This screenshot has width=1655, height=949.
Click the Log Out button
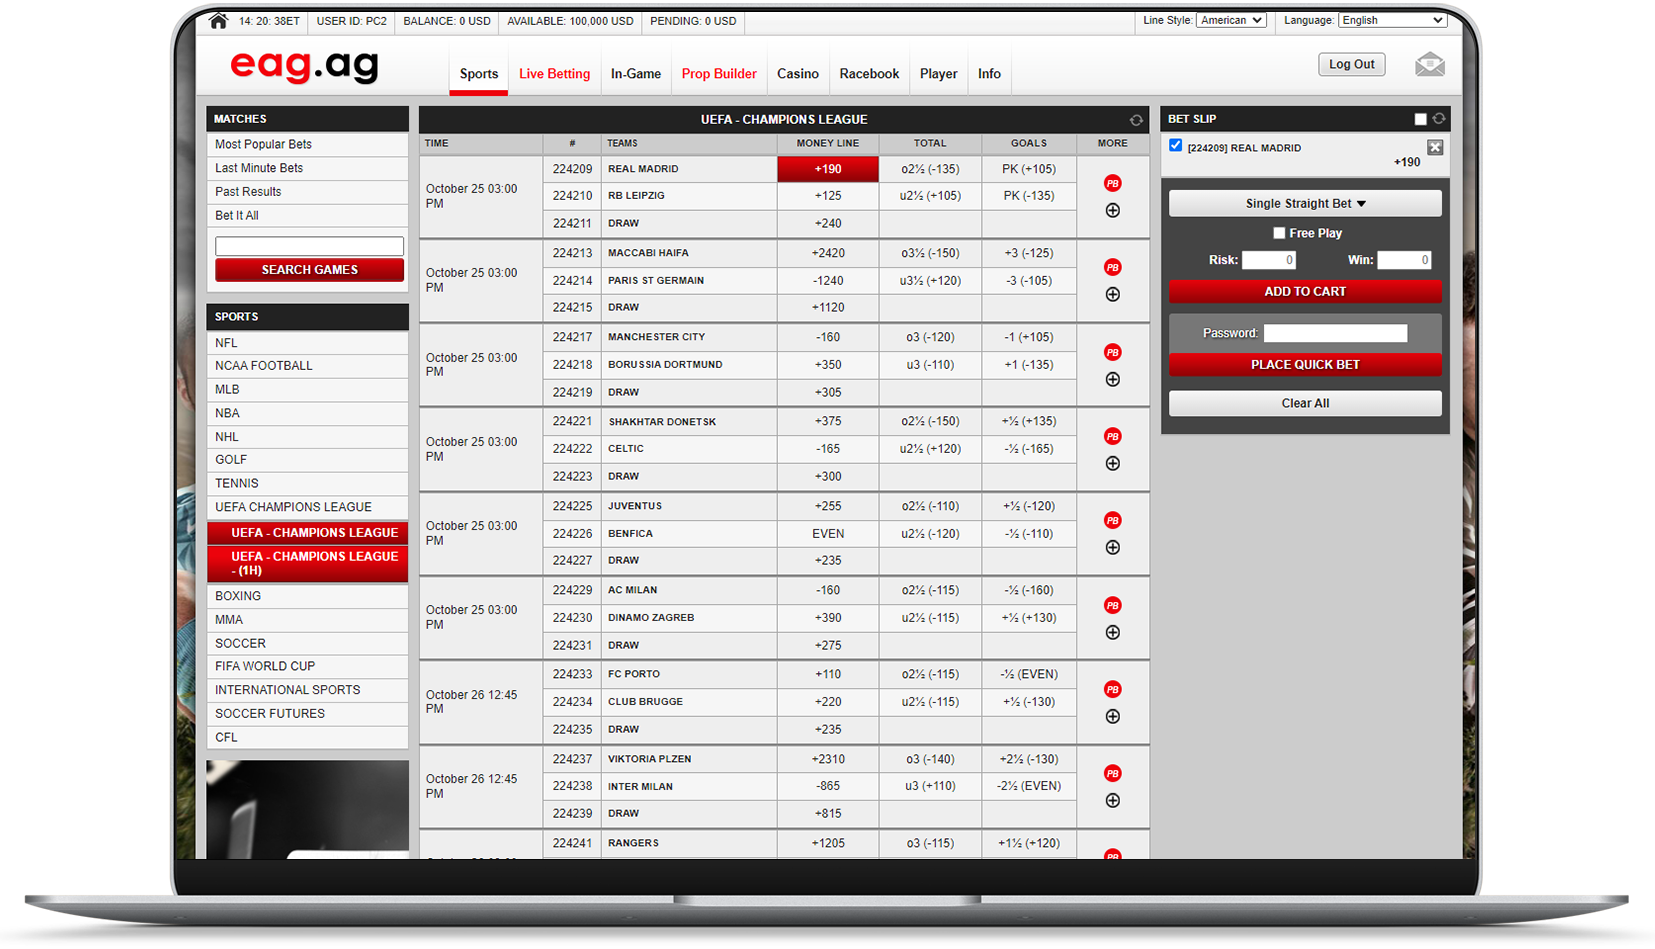click(1351, 64)
